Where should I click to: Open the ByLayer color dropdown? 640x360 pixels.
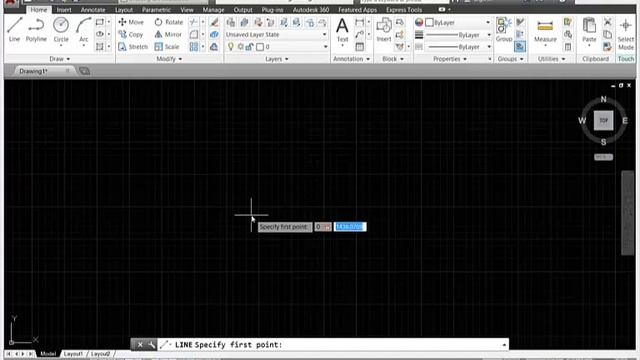(x=457, y=22)
